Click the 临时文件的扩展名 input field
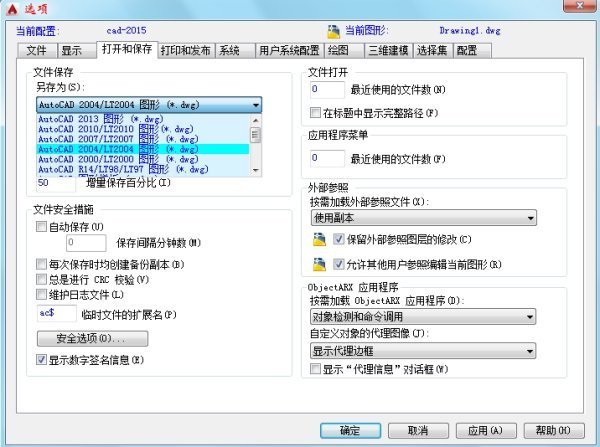Screen dimensions: 600x447 [x=57, y=313]
